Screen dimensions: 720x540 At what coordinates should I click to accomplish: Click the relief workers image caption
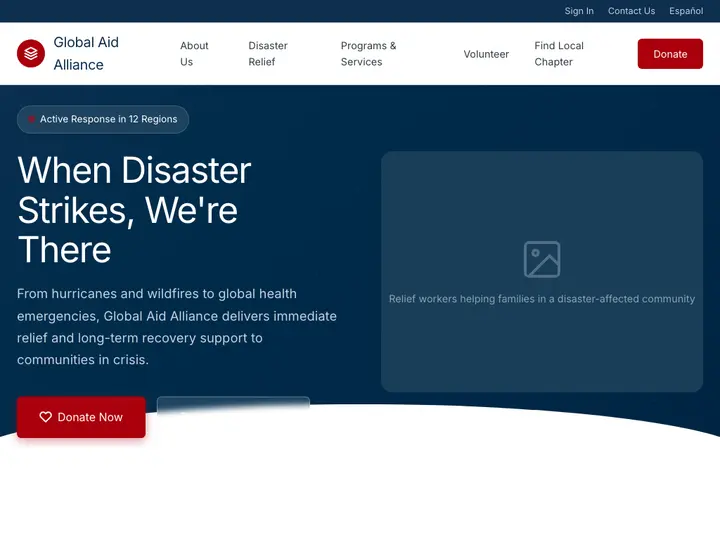coord(542,299)
